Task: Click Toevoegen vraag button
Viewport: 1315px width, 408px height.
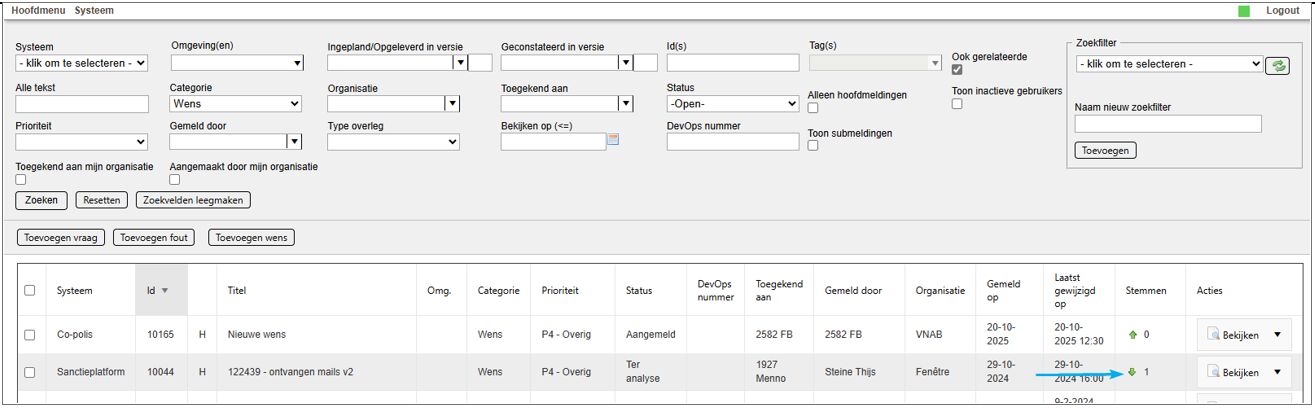Action: coord(61,238)
